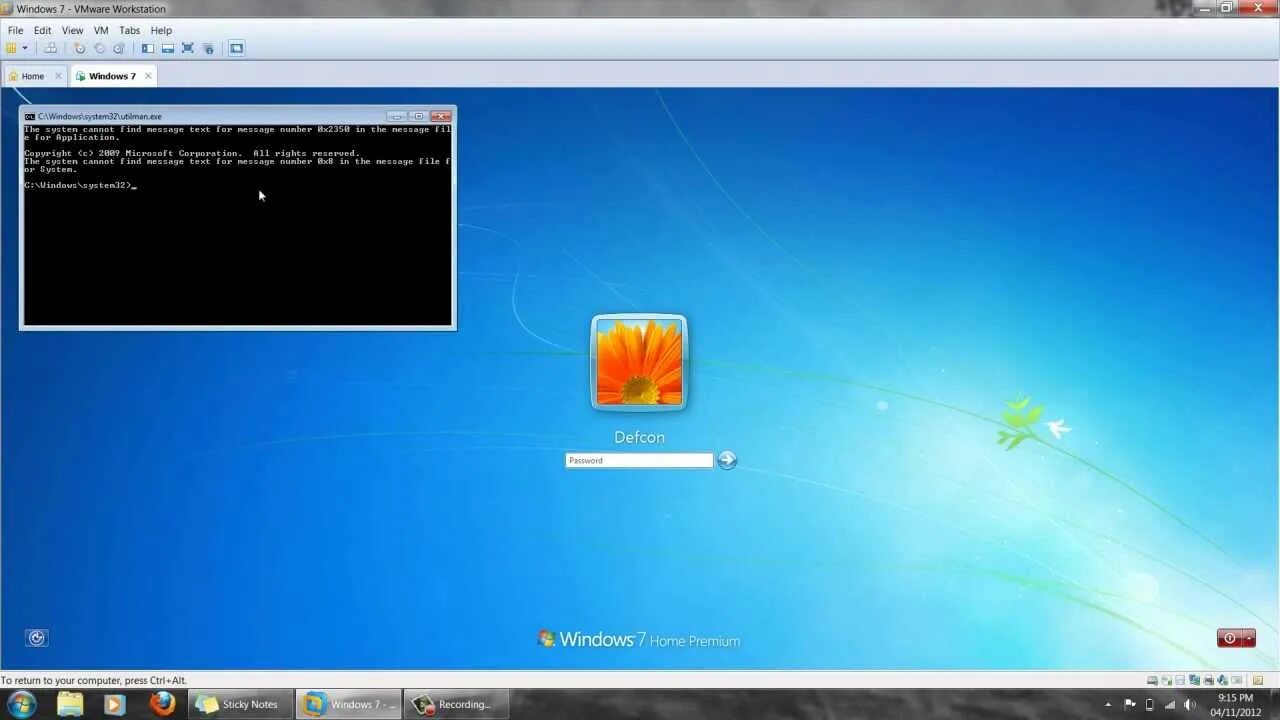Toggle the VMware library sidebar view
1280x720 pixels.
tap(148, 48)
